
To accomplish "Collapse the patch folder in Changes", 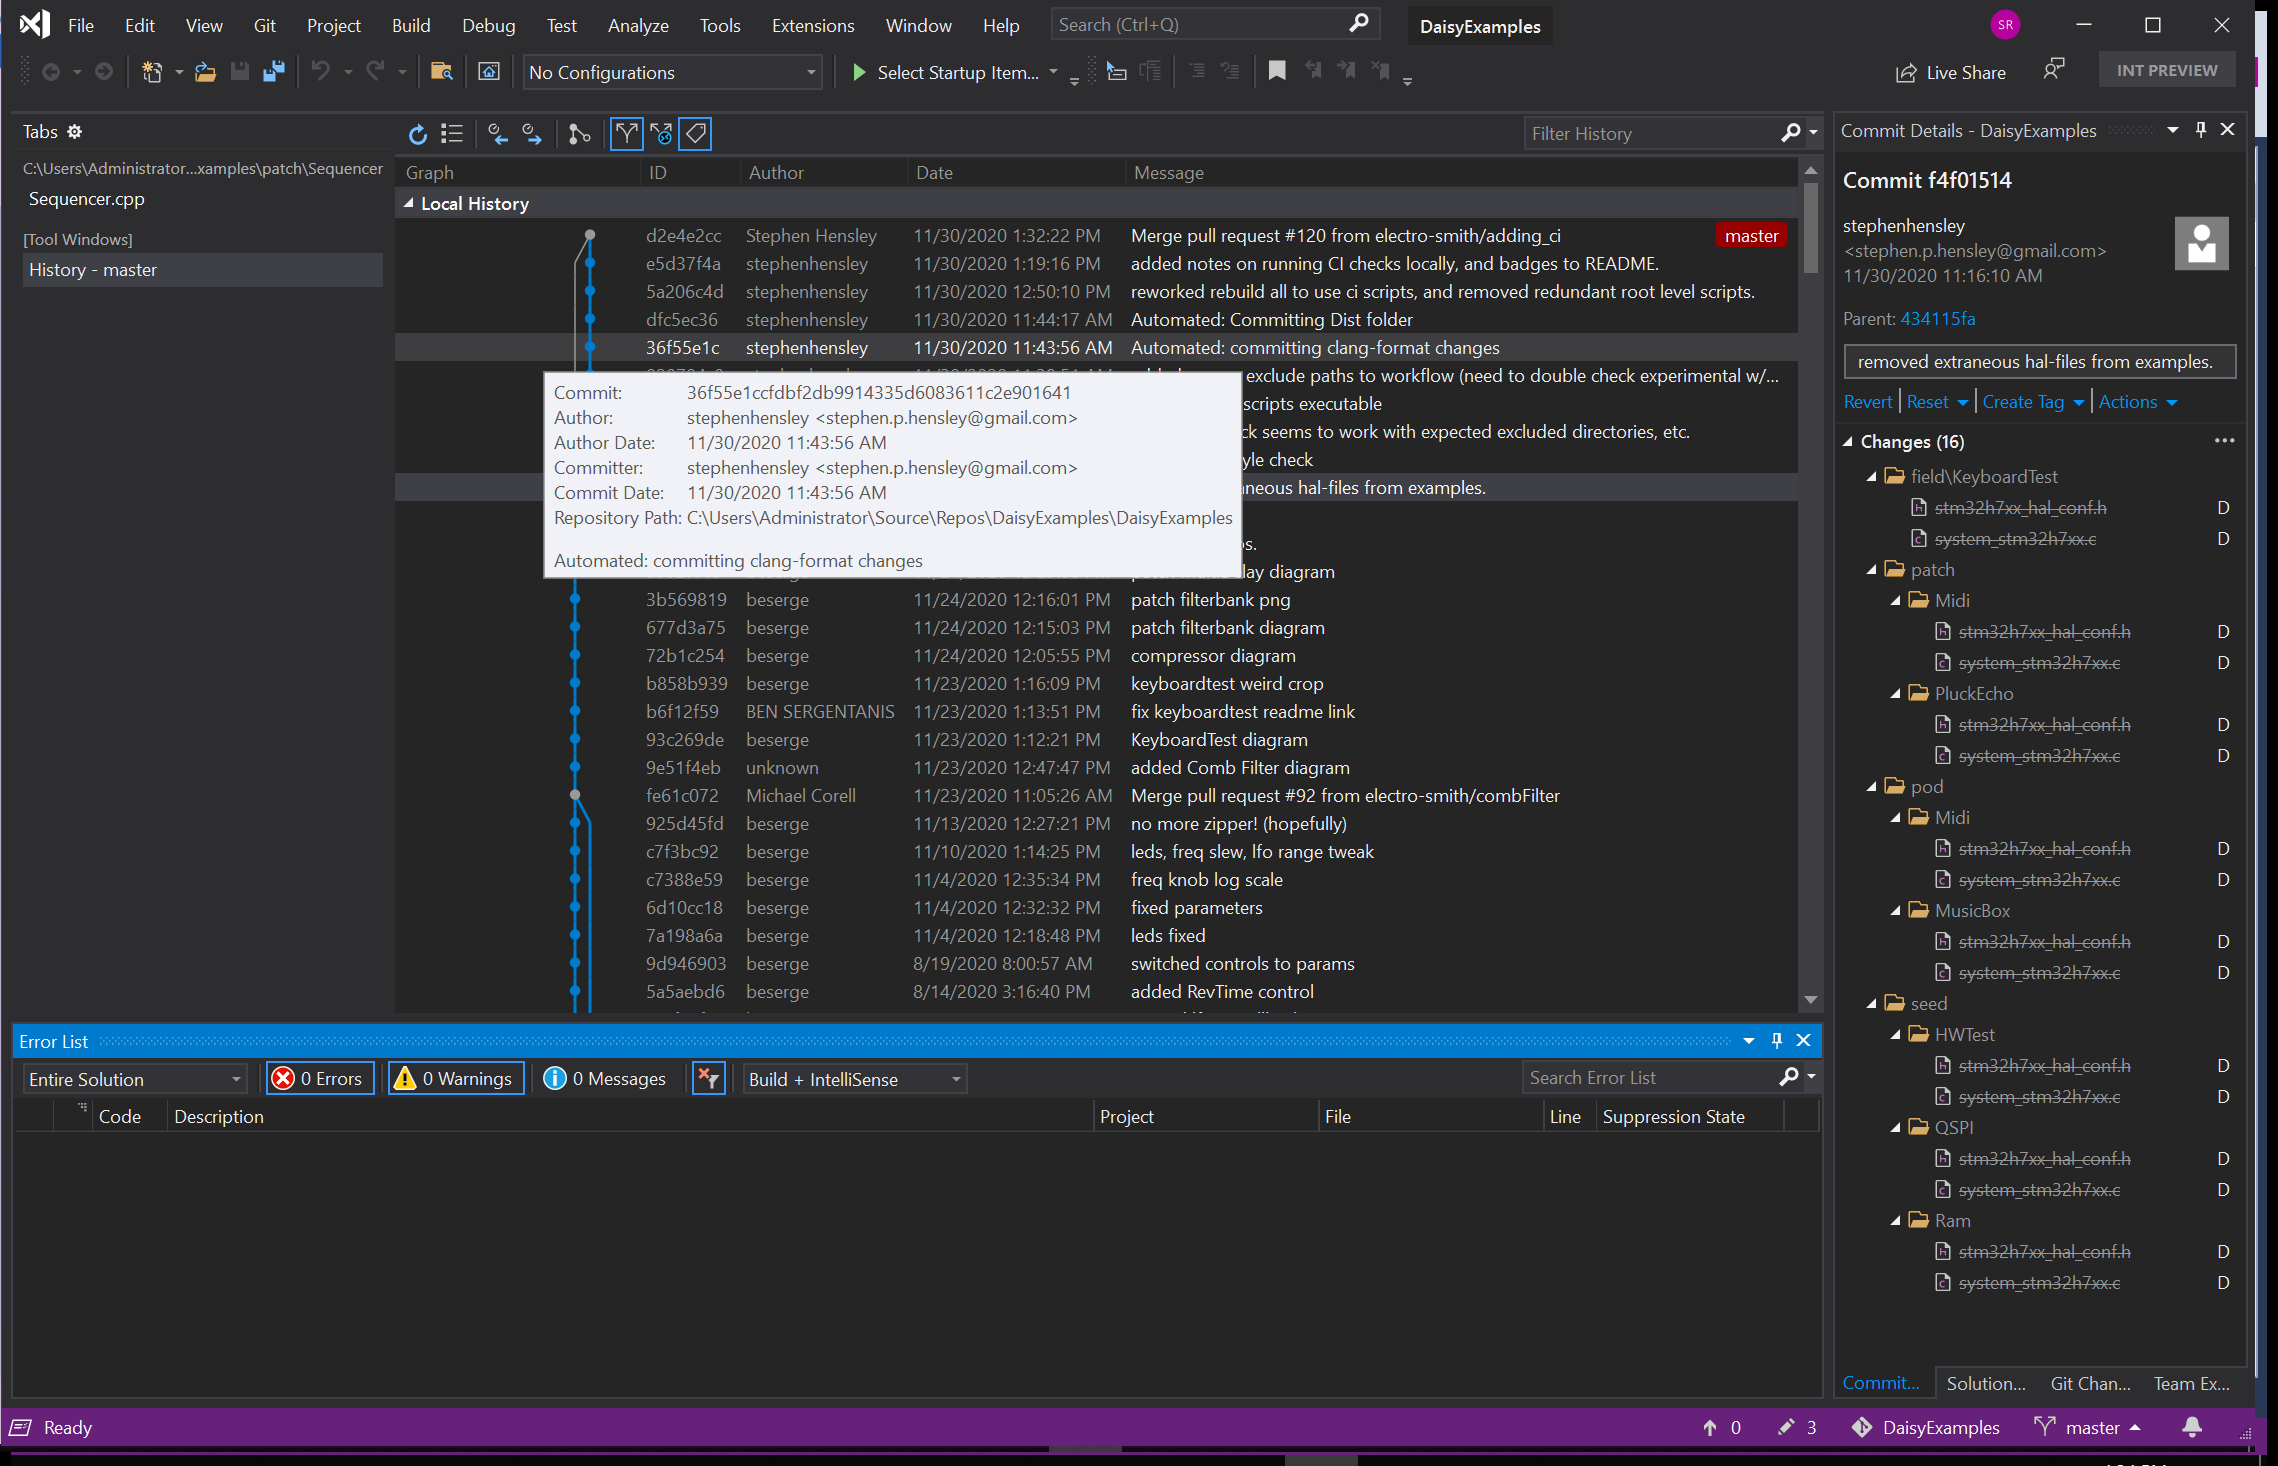I will click(1872, 569).
